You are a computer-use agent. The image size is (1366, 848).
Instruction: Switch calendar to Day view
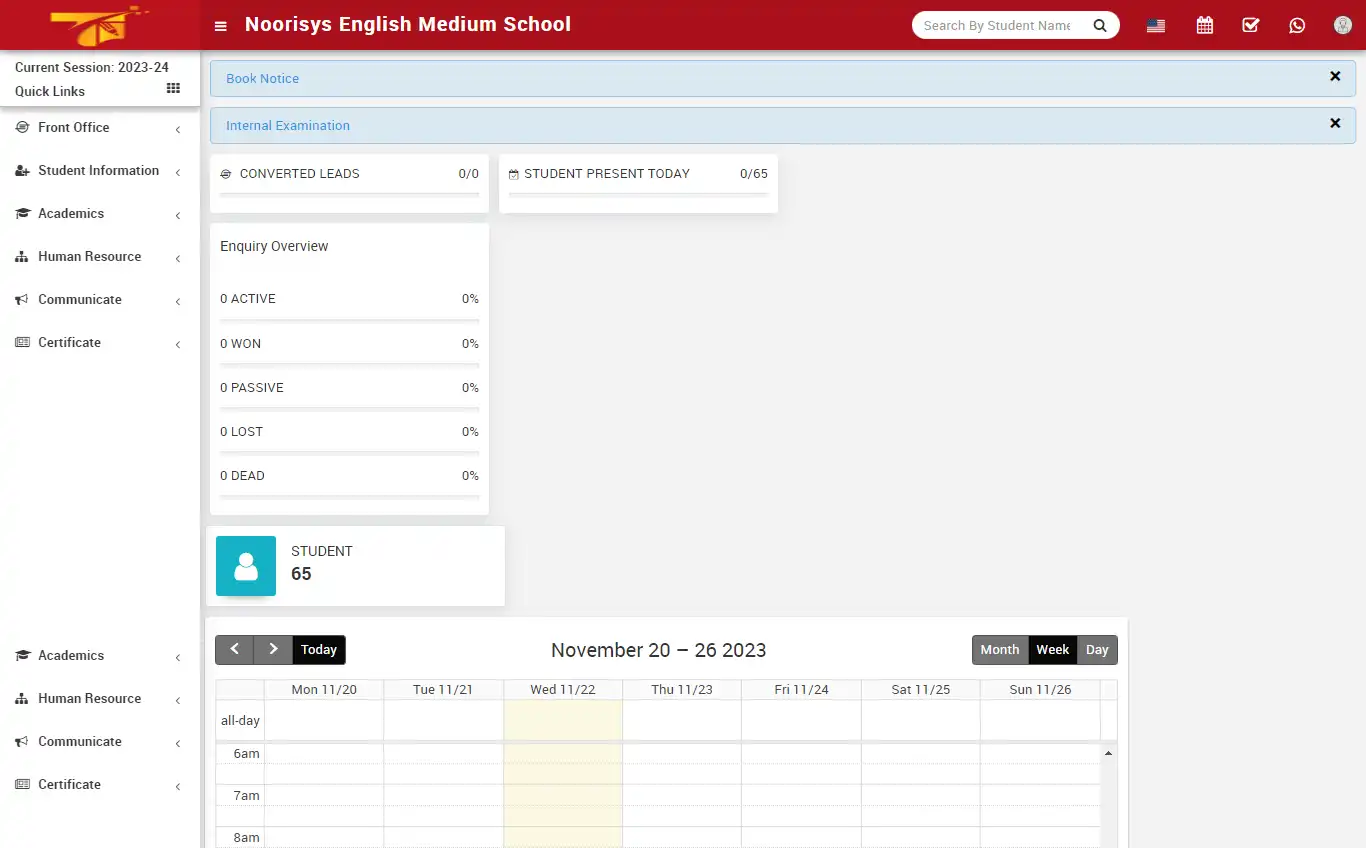click(x=1097, y=649)
